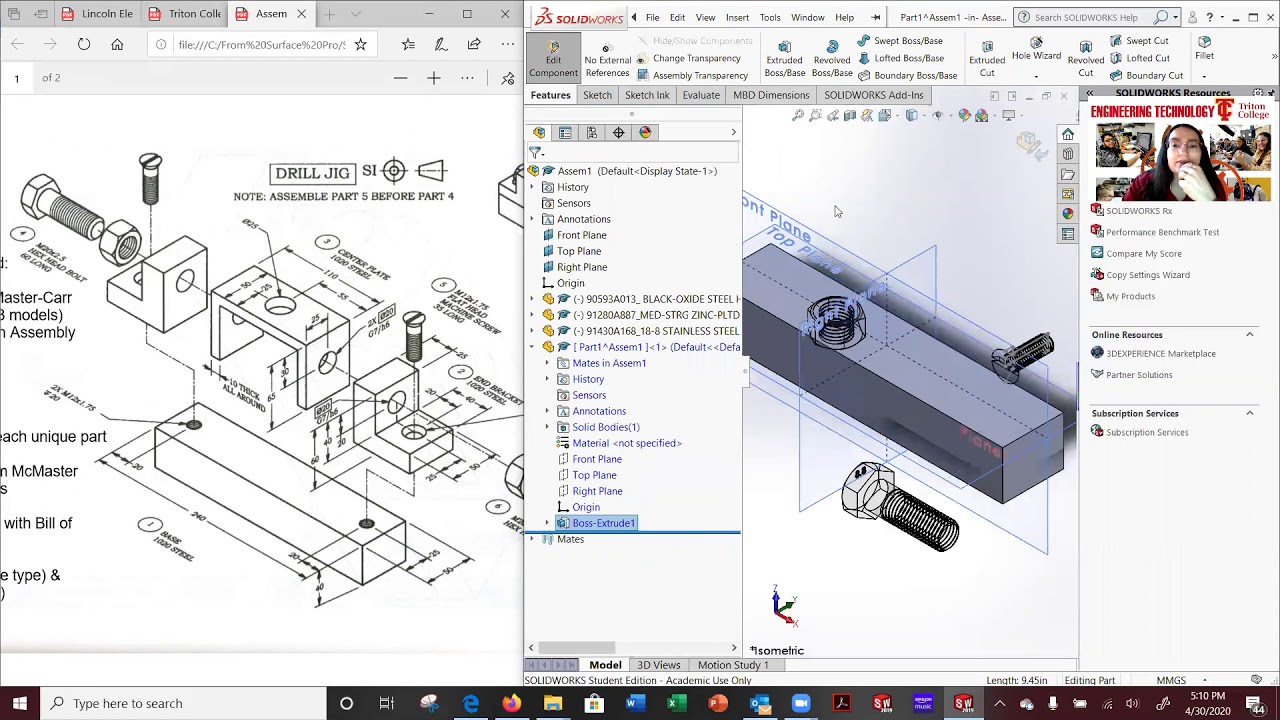The image size is (1280, 720).
Task: Open Fillet dropdown arrow
Action: click(x=1204, y=77)
